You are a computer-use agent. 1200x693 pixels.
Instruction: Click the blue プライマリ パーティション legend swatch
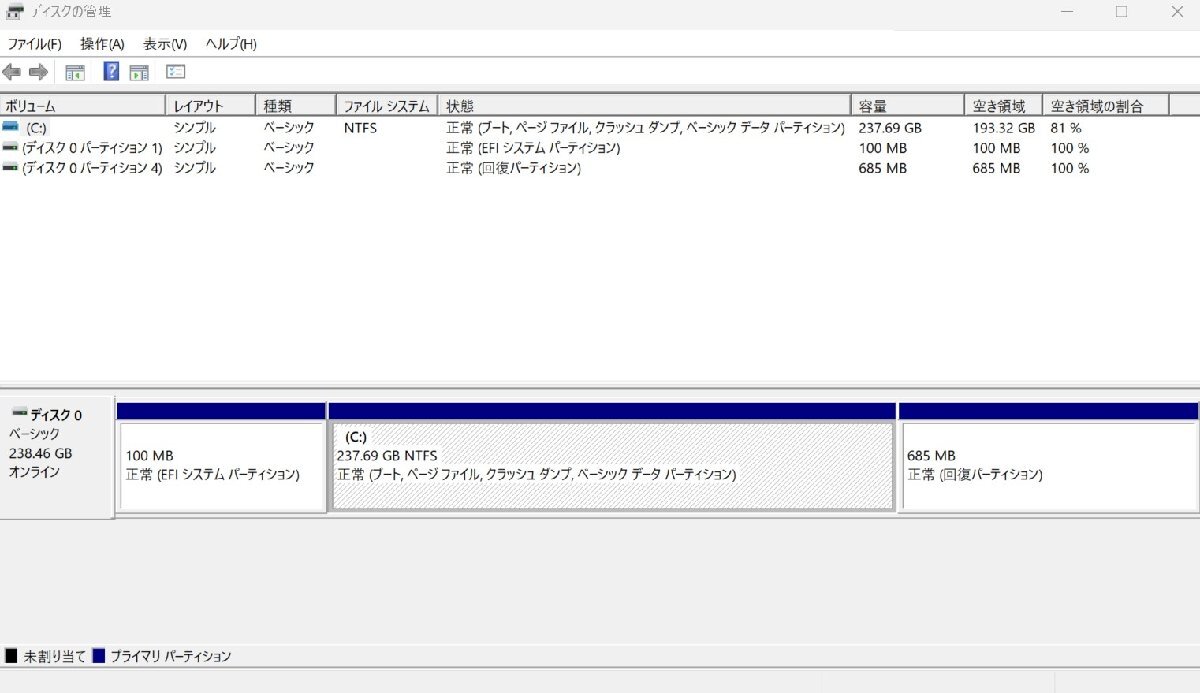coord(98,656)
